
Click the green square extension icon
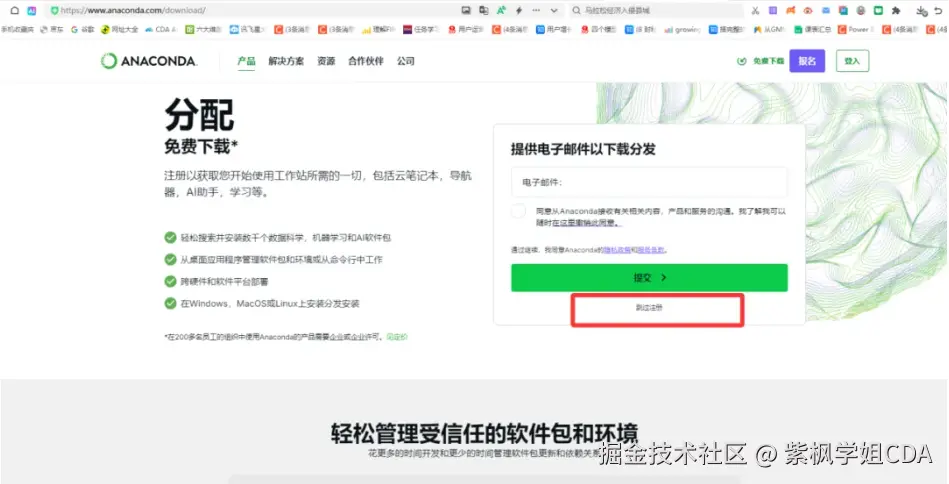pos(878,10)
